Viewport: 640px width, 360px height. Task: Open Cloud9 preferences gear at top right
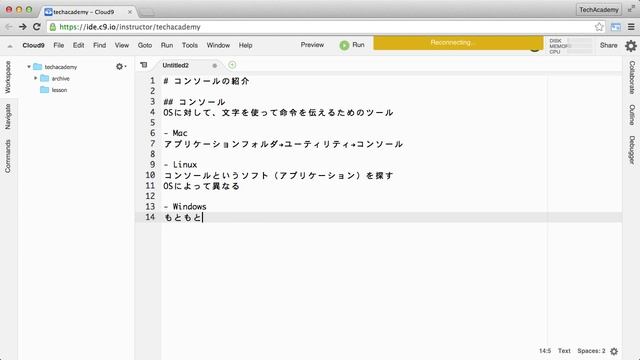point(631,46)
